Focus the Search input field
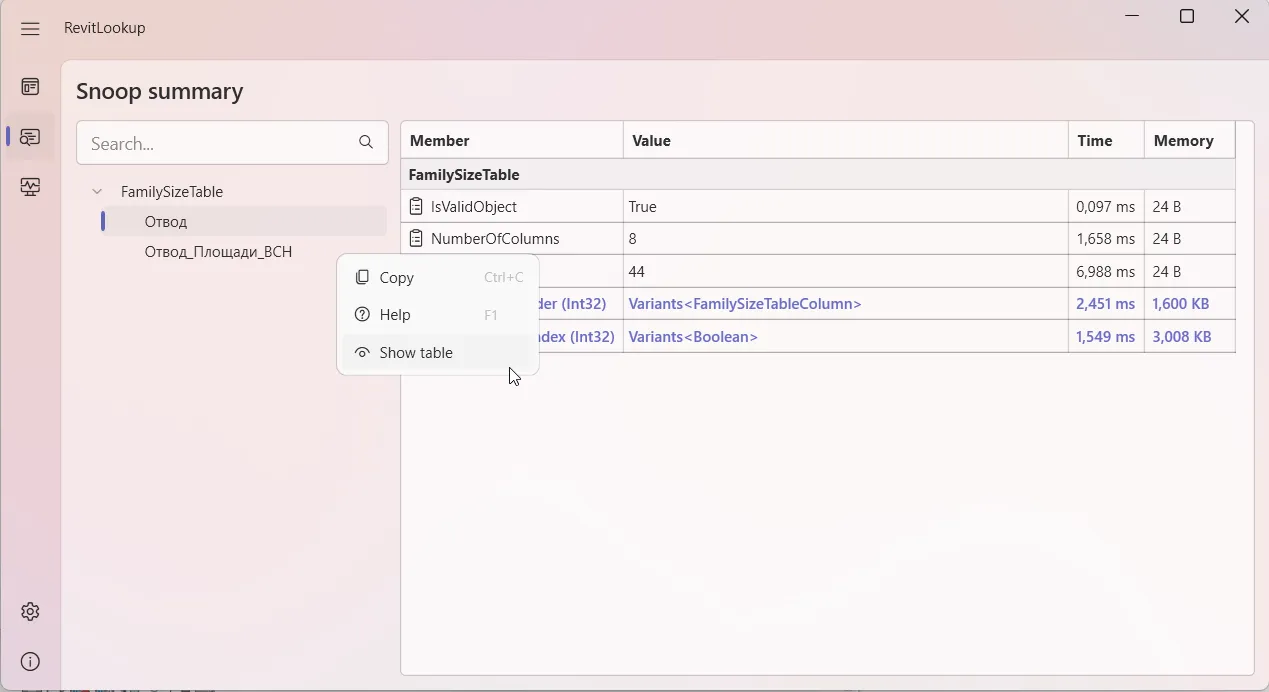This screenshot has width=1269, height=692. (232, 143)
